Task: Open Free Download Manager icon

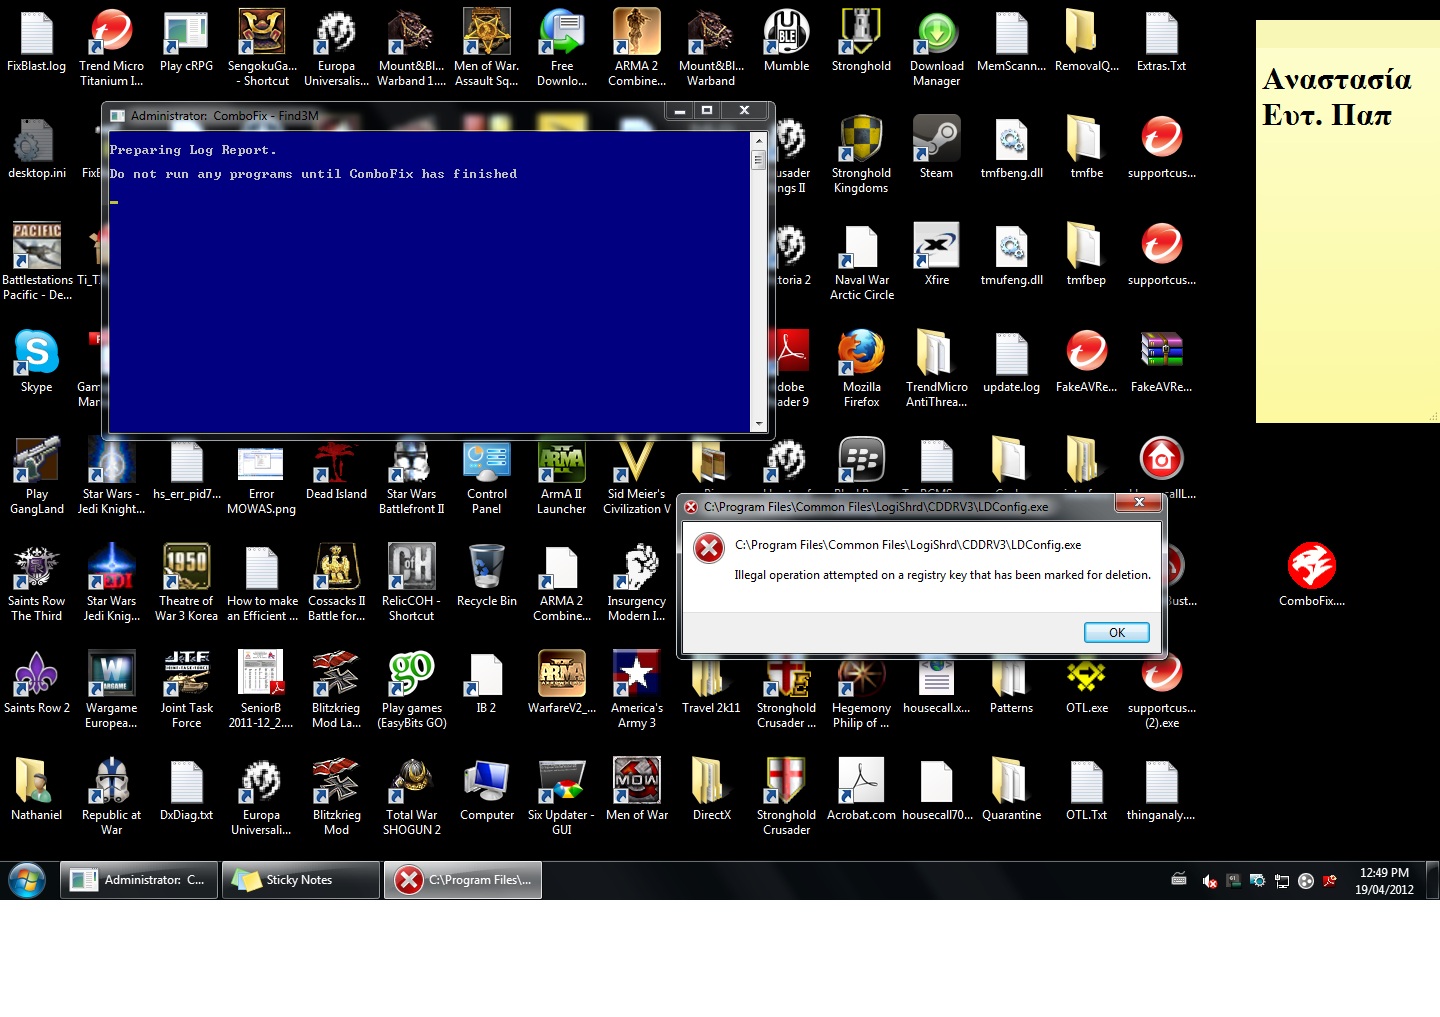Action: [x=562, y=47]
